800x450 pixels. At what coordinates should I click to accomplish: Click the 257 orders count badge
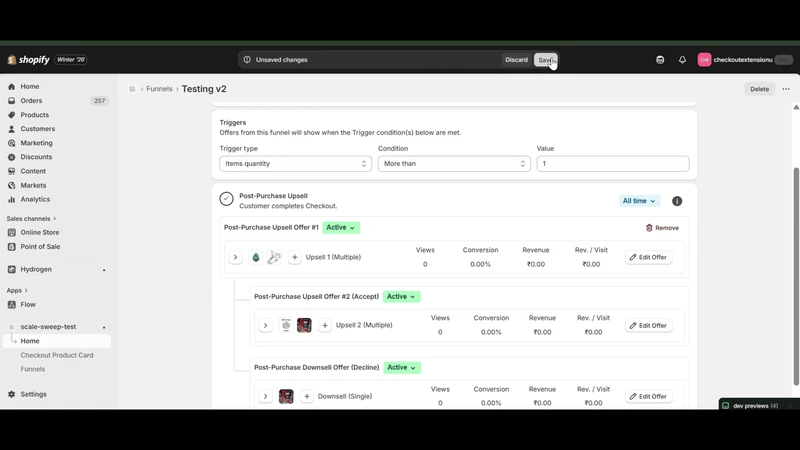coord(99,101)
